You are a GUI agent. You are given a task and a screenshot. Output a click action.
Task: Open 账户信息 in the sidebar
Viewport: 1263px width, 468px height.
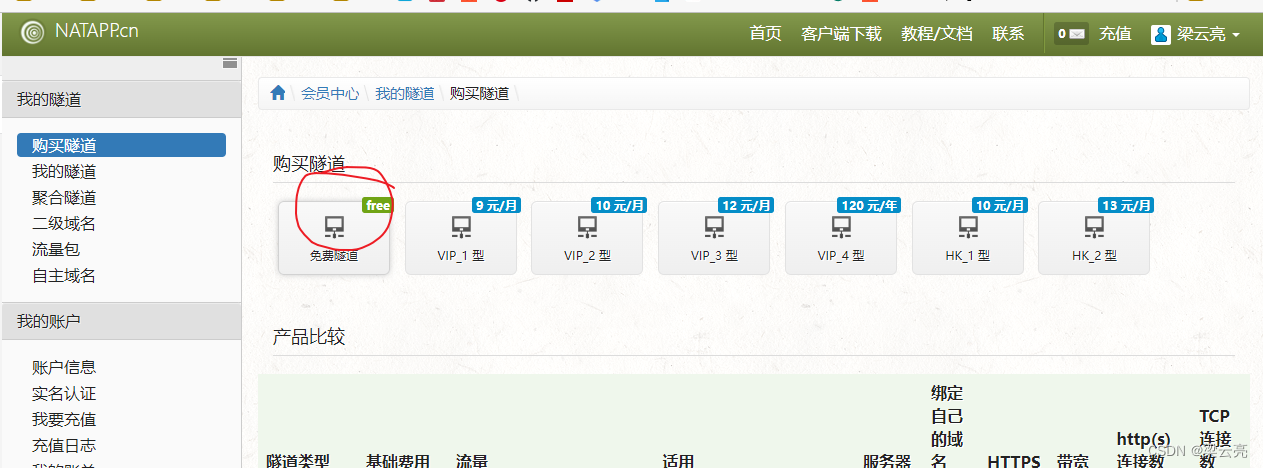point(64,367)
